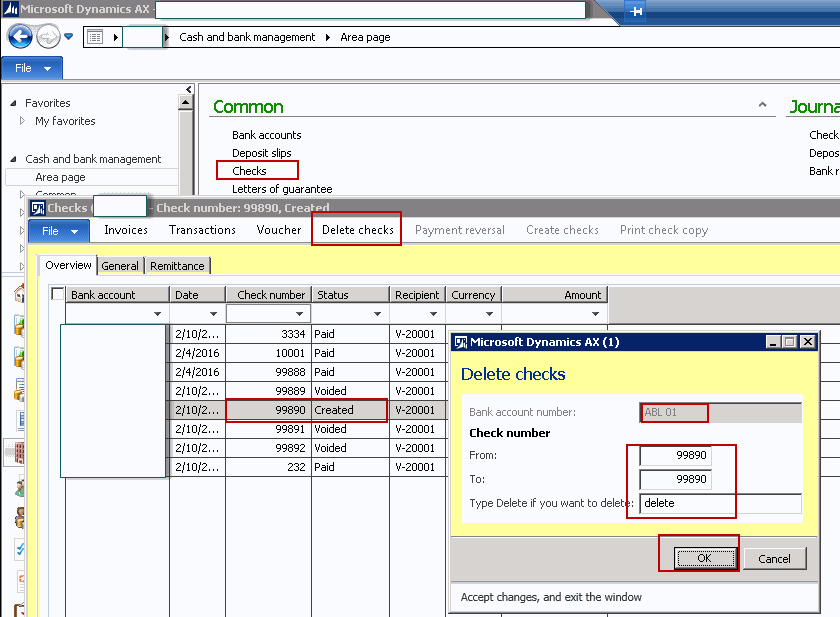
Task: Click OK in Delete checks dialog
Action: coord(704,558)
